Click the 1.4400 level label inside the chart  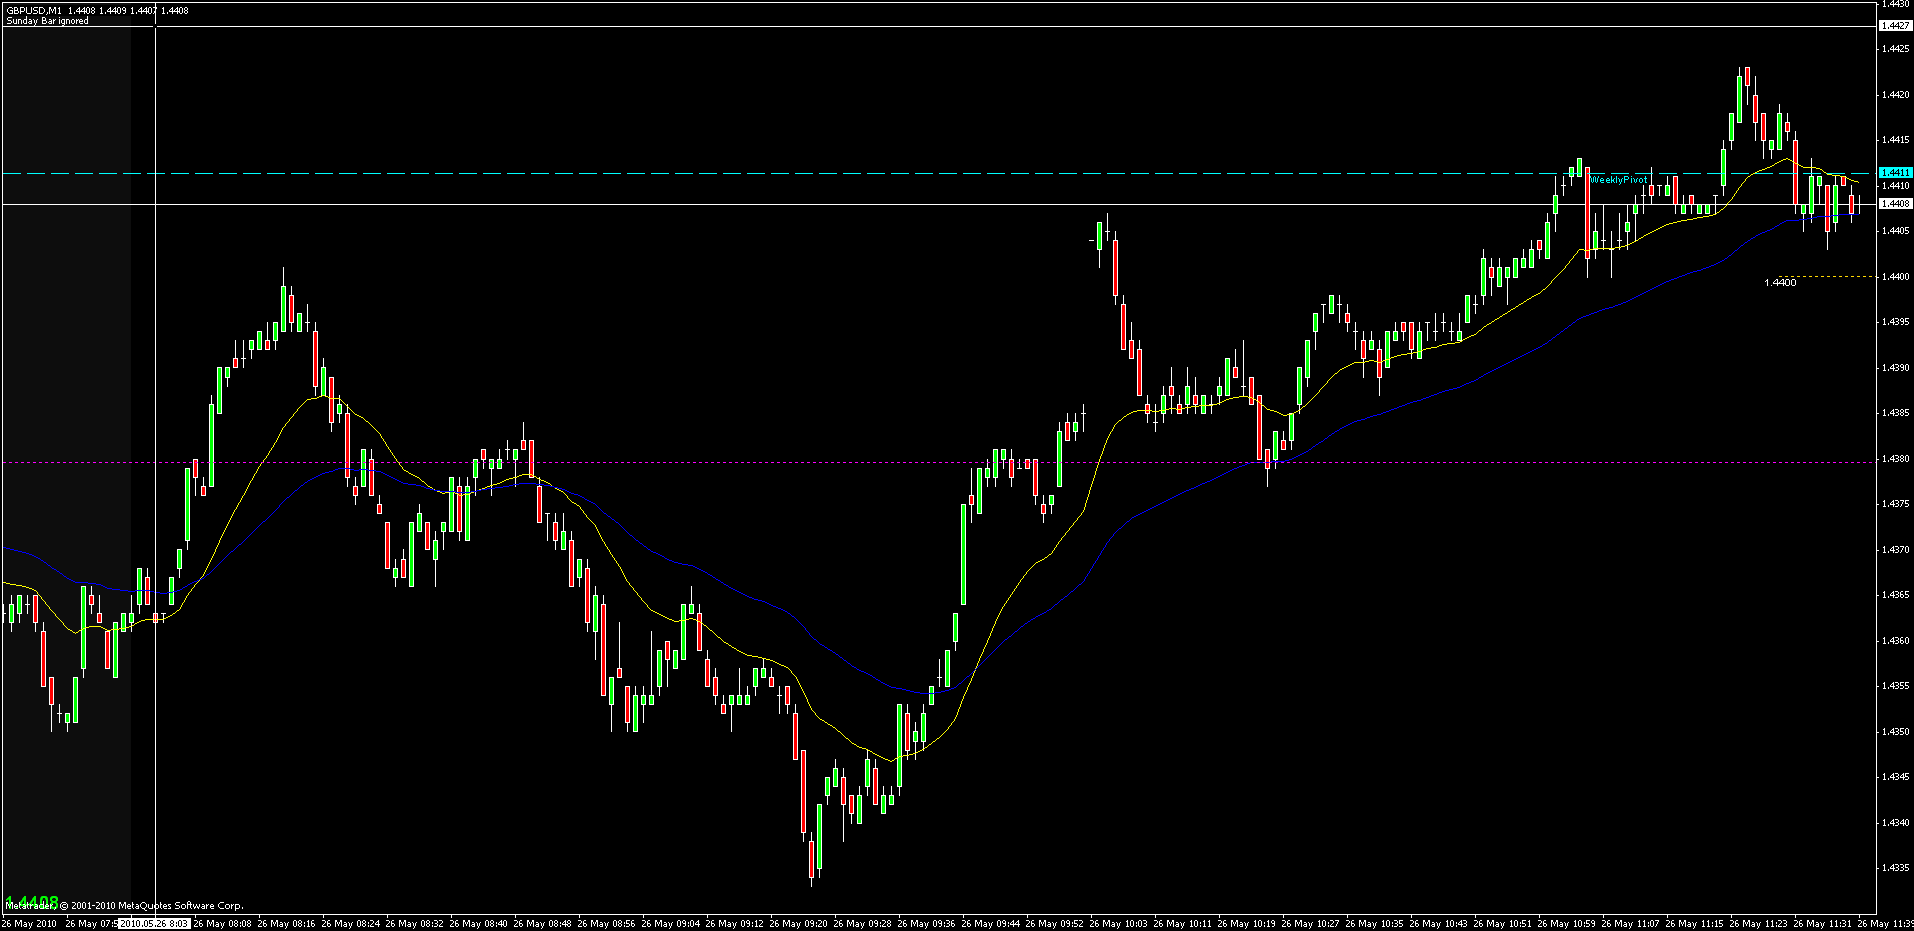pos(1780,283)
